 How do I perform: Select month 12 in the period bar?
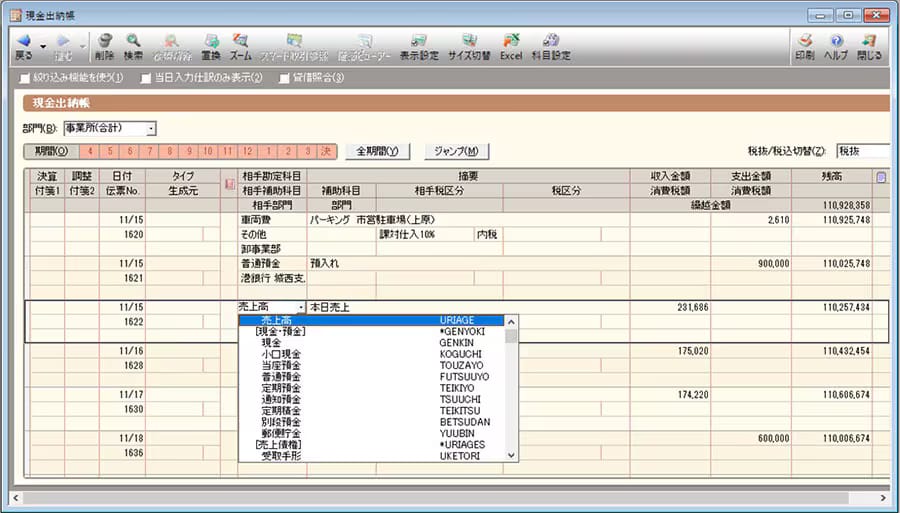(x=248, y=151)
